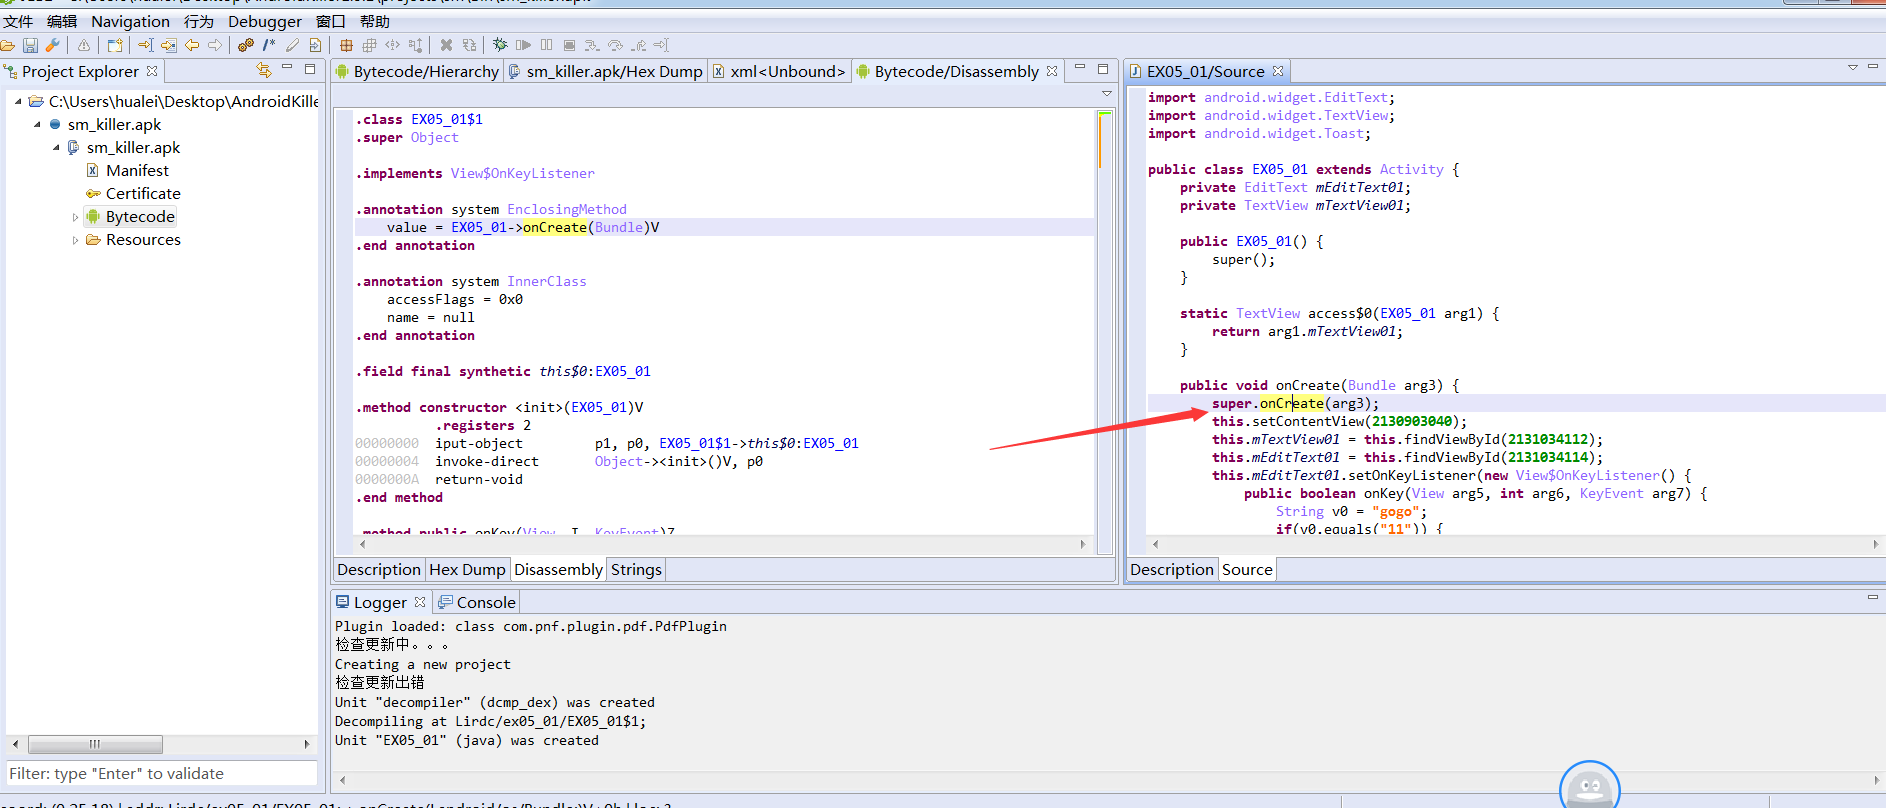Image resolution: width=1886 pixels, height=808 pixels.
Task: Click the gray X delete toolbar icon
Action: [x=446, y=45]
